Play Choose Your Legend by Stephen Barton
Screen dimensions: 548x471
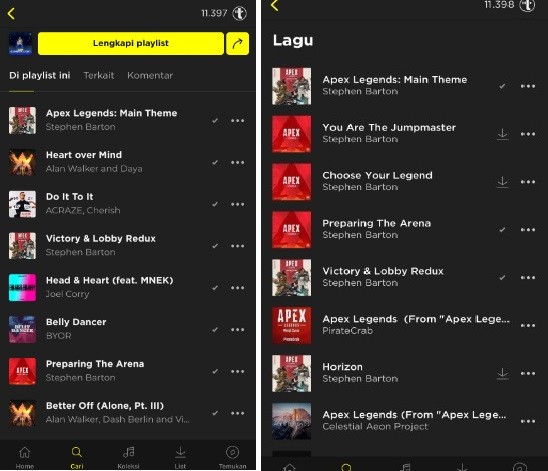click(404, 182)
